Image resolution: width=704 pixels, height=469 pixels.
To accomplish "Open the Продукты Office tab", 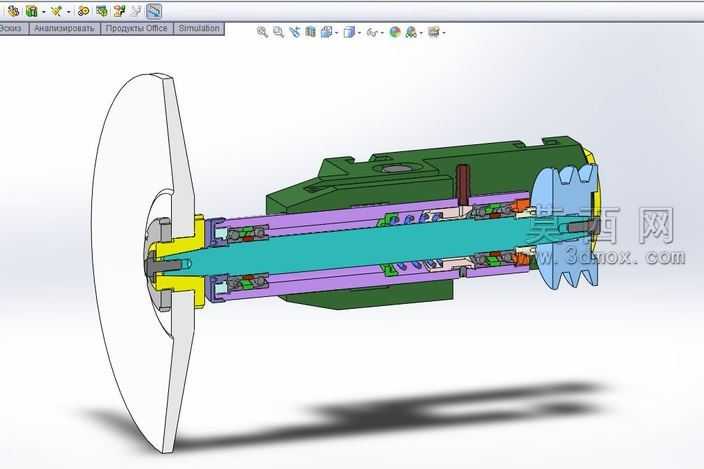I will [136, 28].
